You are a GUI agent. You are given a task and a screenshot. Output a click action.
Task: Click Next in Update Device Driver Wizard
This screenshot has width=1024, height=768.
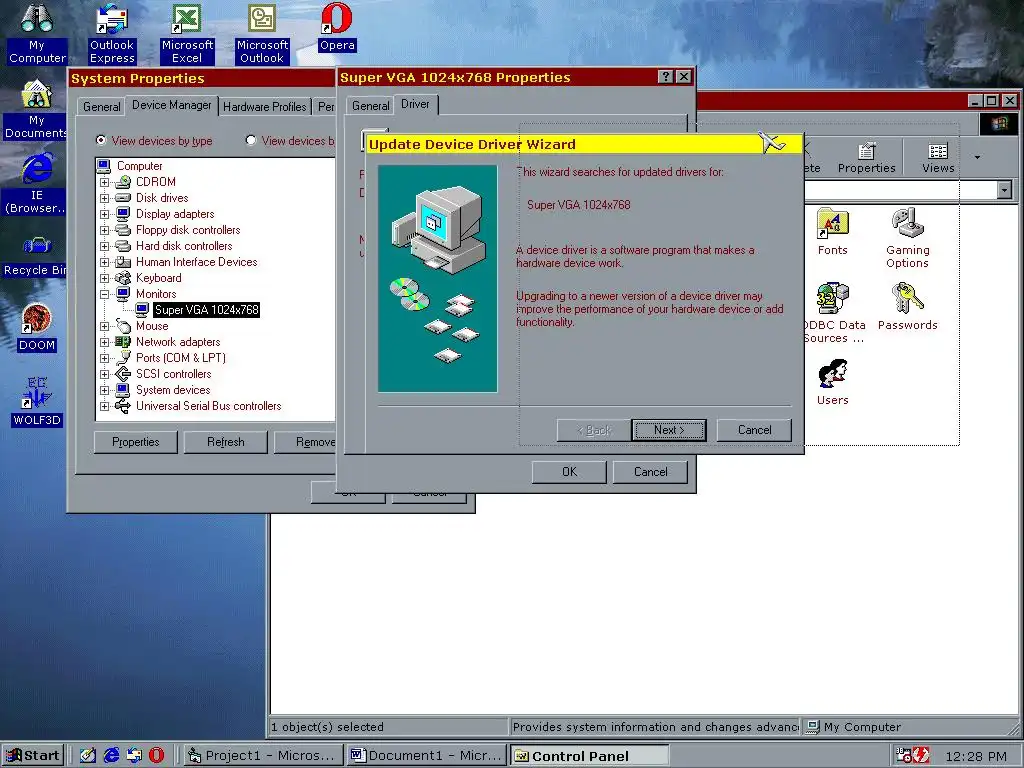669,430
